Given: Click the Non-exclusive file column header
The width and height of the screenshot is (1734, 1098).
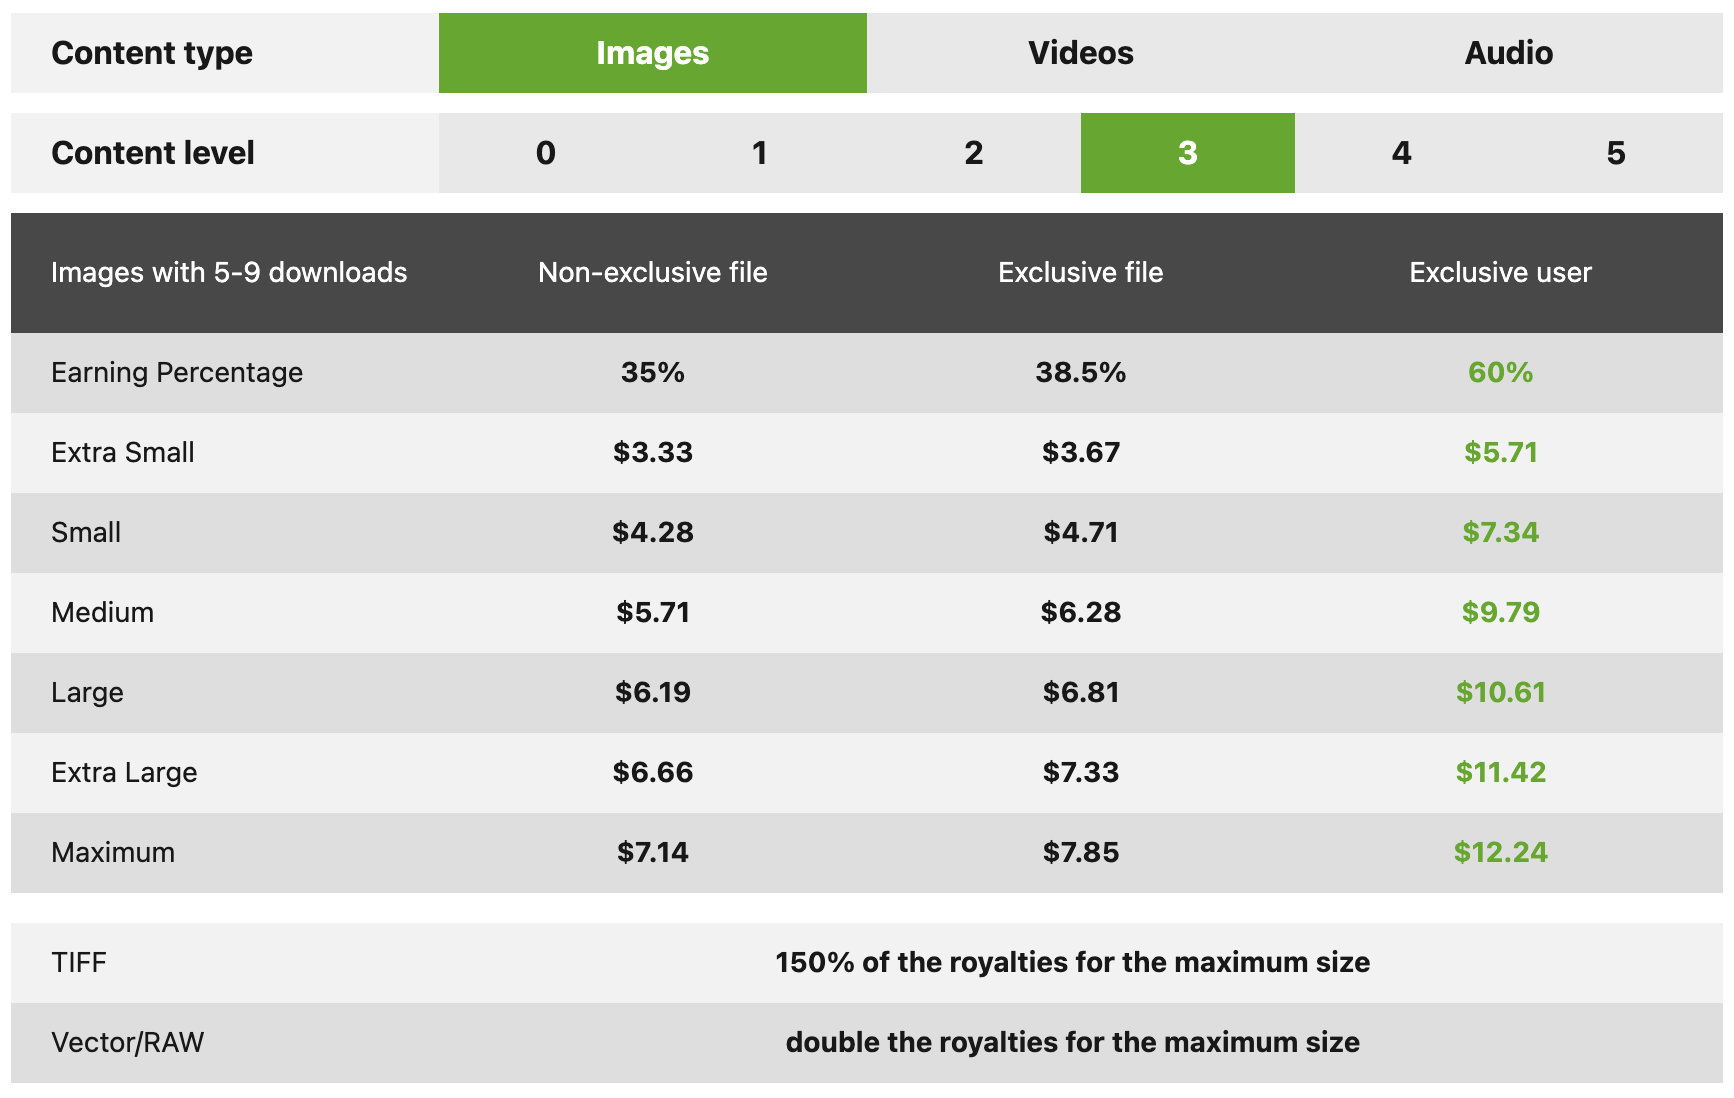Looking at the screenshot, I should click(652, 272).
